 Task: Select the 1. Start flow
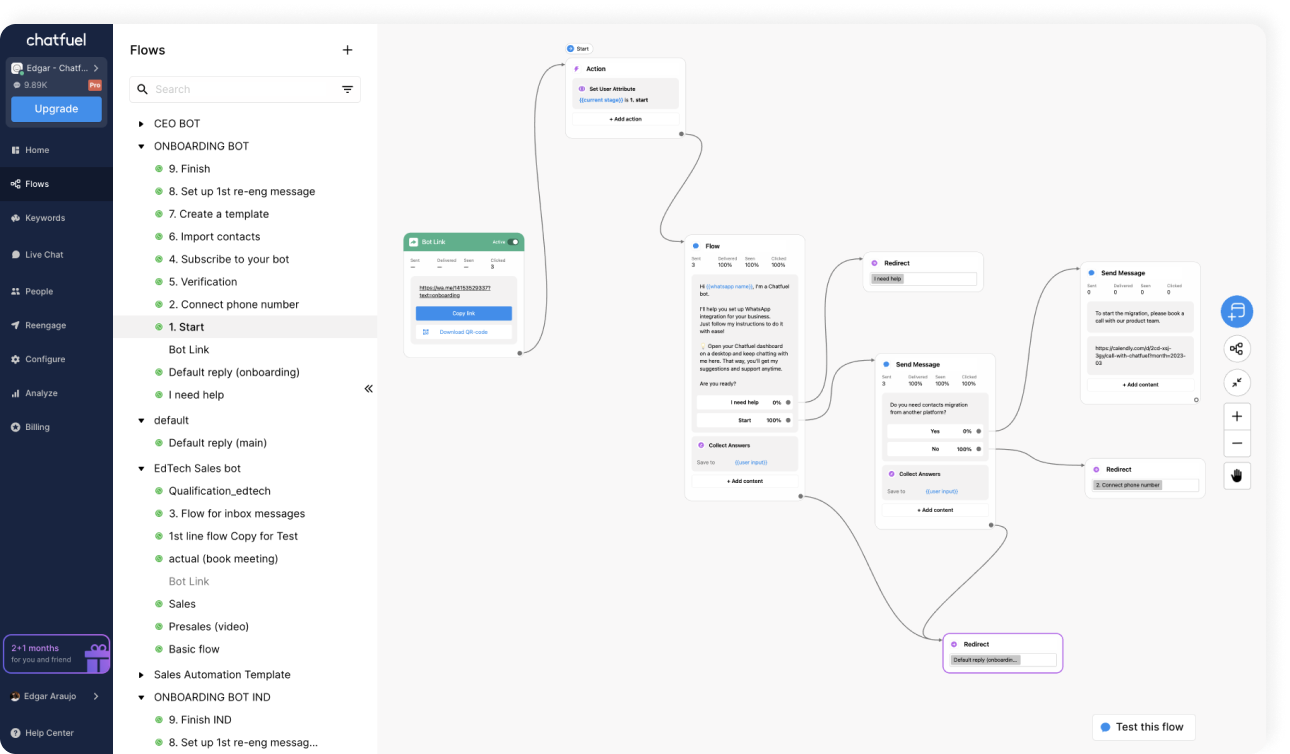[245, 327]
